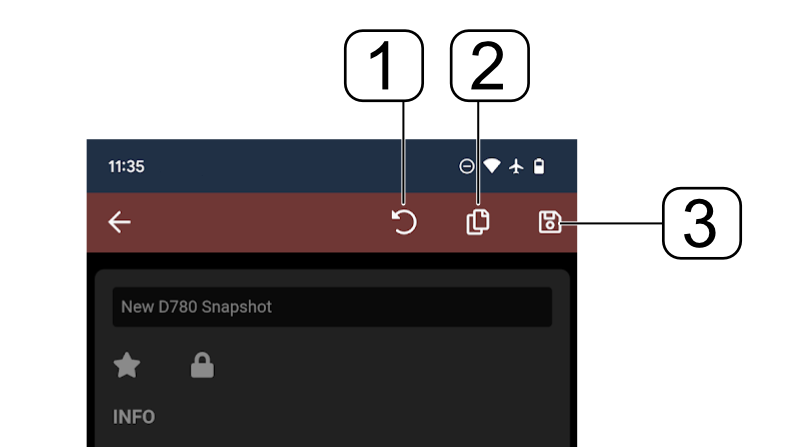
Task: Save the snapshot with floppy disk icon
Action: (549, 222)
